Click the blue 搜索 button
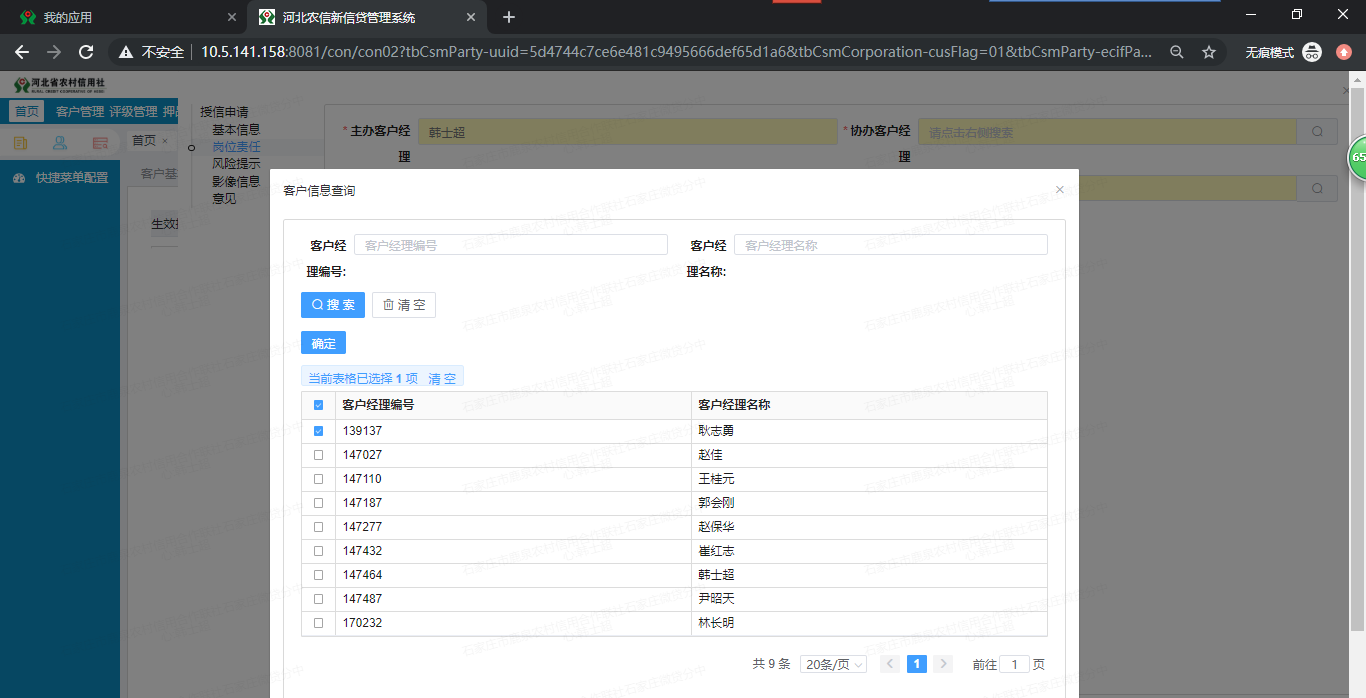 pos(333,305)
